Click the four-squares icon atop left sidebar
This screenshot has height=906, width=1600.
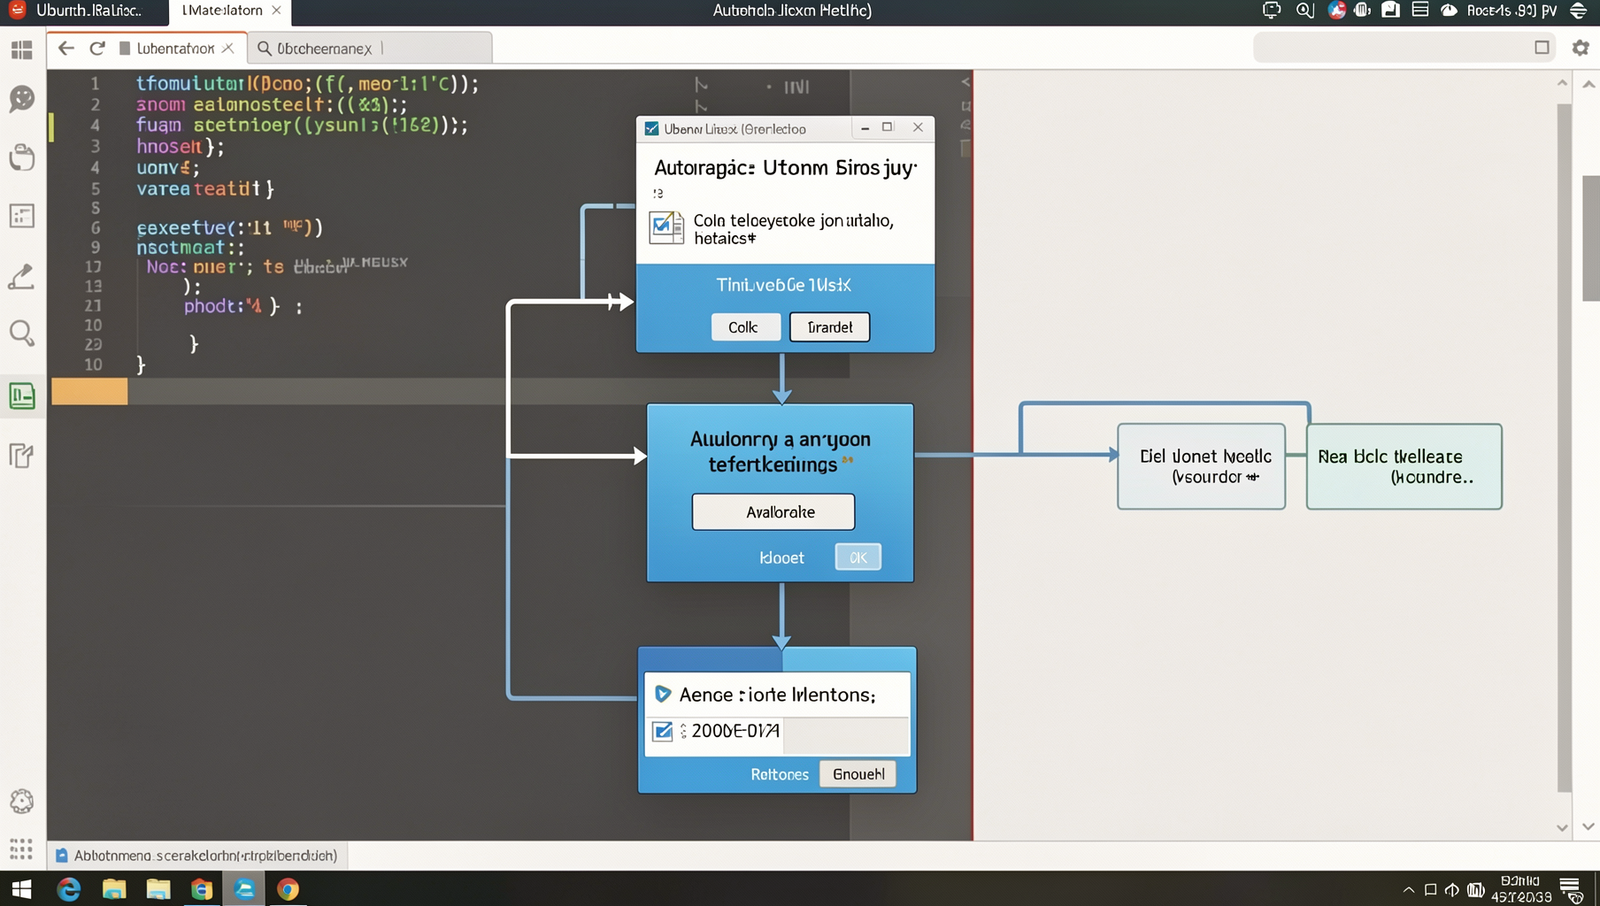point(22,49)
